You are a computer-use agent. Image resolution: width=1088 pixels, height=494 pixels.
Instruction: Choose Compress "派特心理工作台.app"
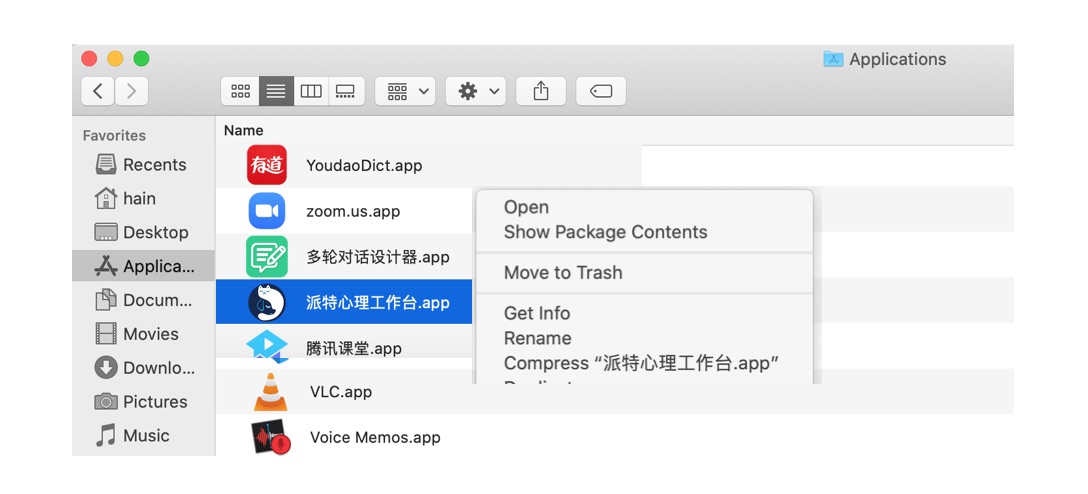(x=642, y=364)
